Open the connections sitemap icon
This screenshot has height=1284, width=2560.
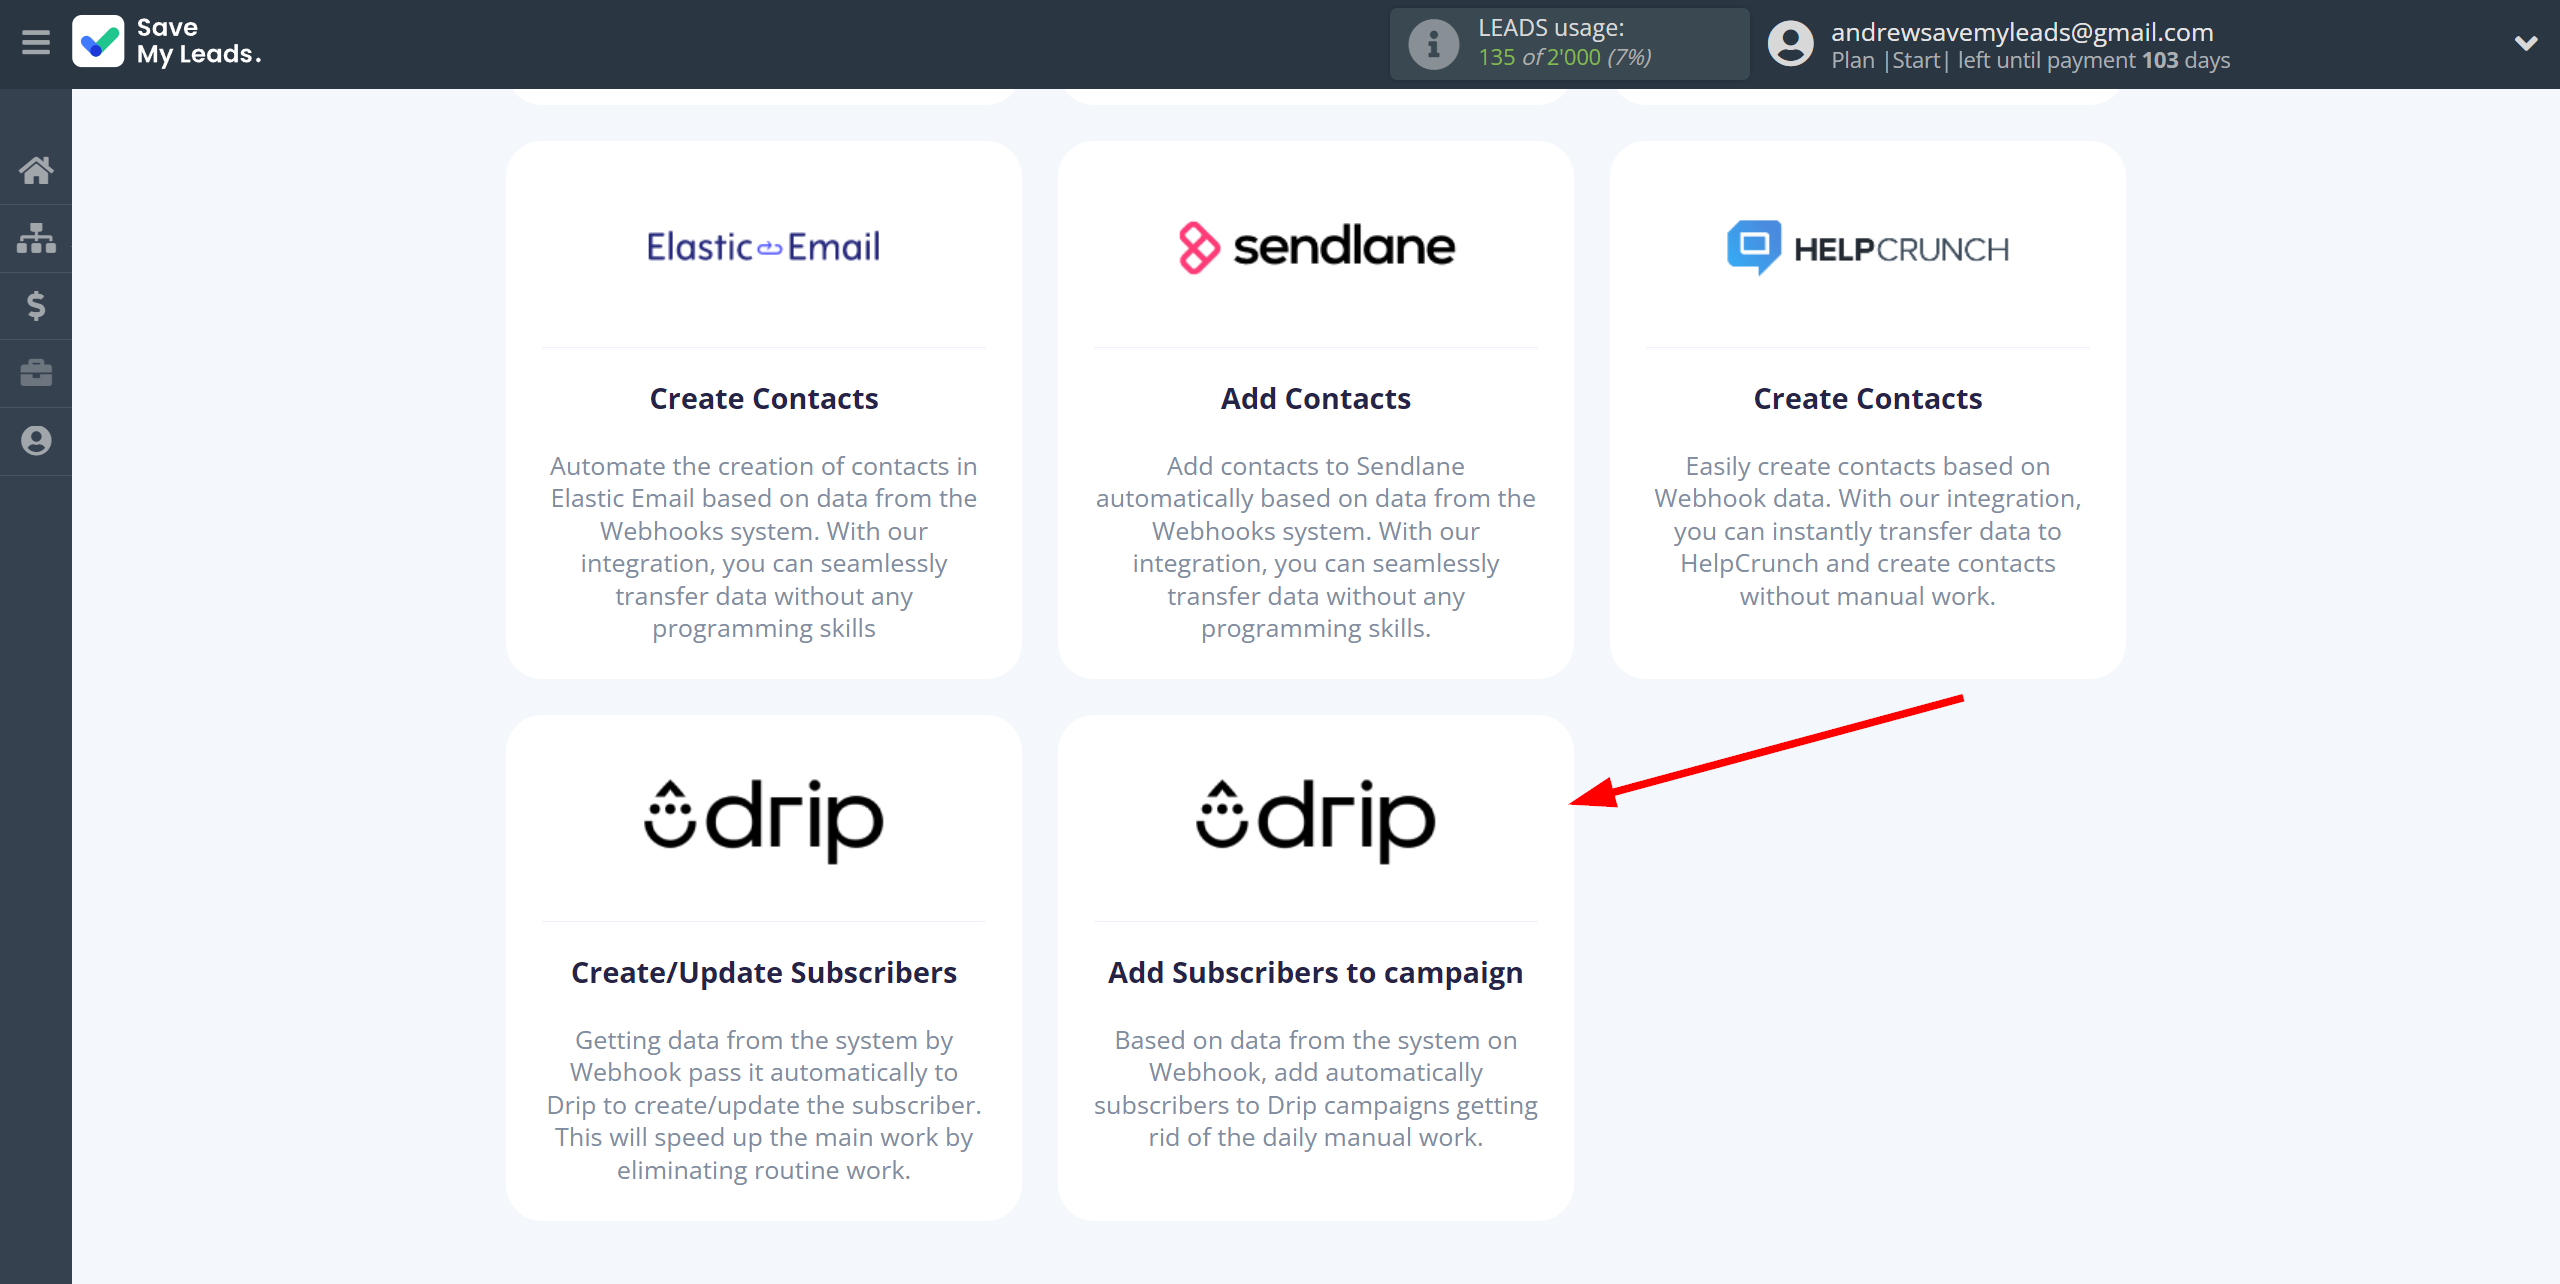point(36,238)
